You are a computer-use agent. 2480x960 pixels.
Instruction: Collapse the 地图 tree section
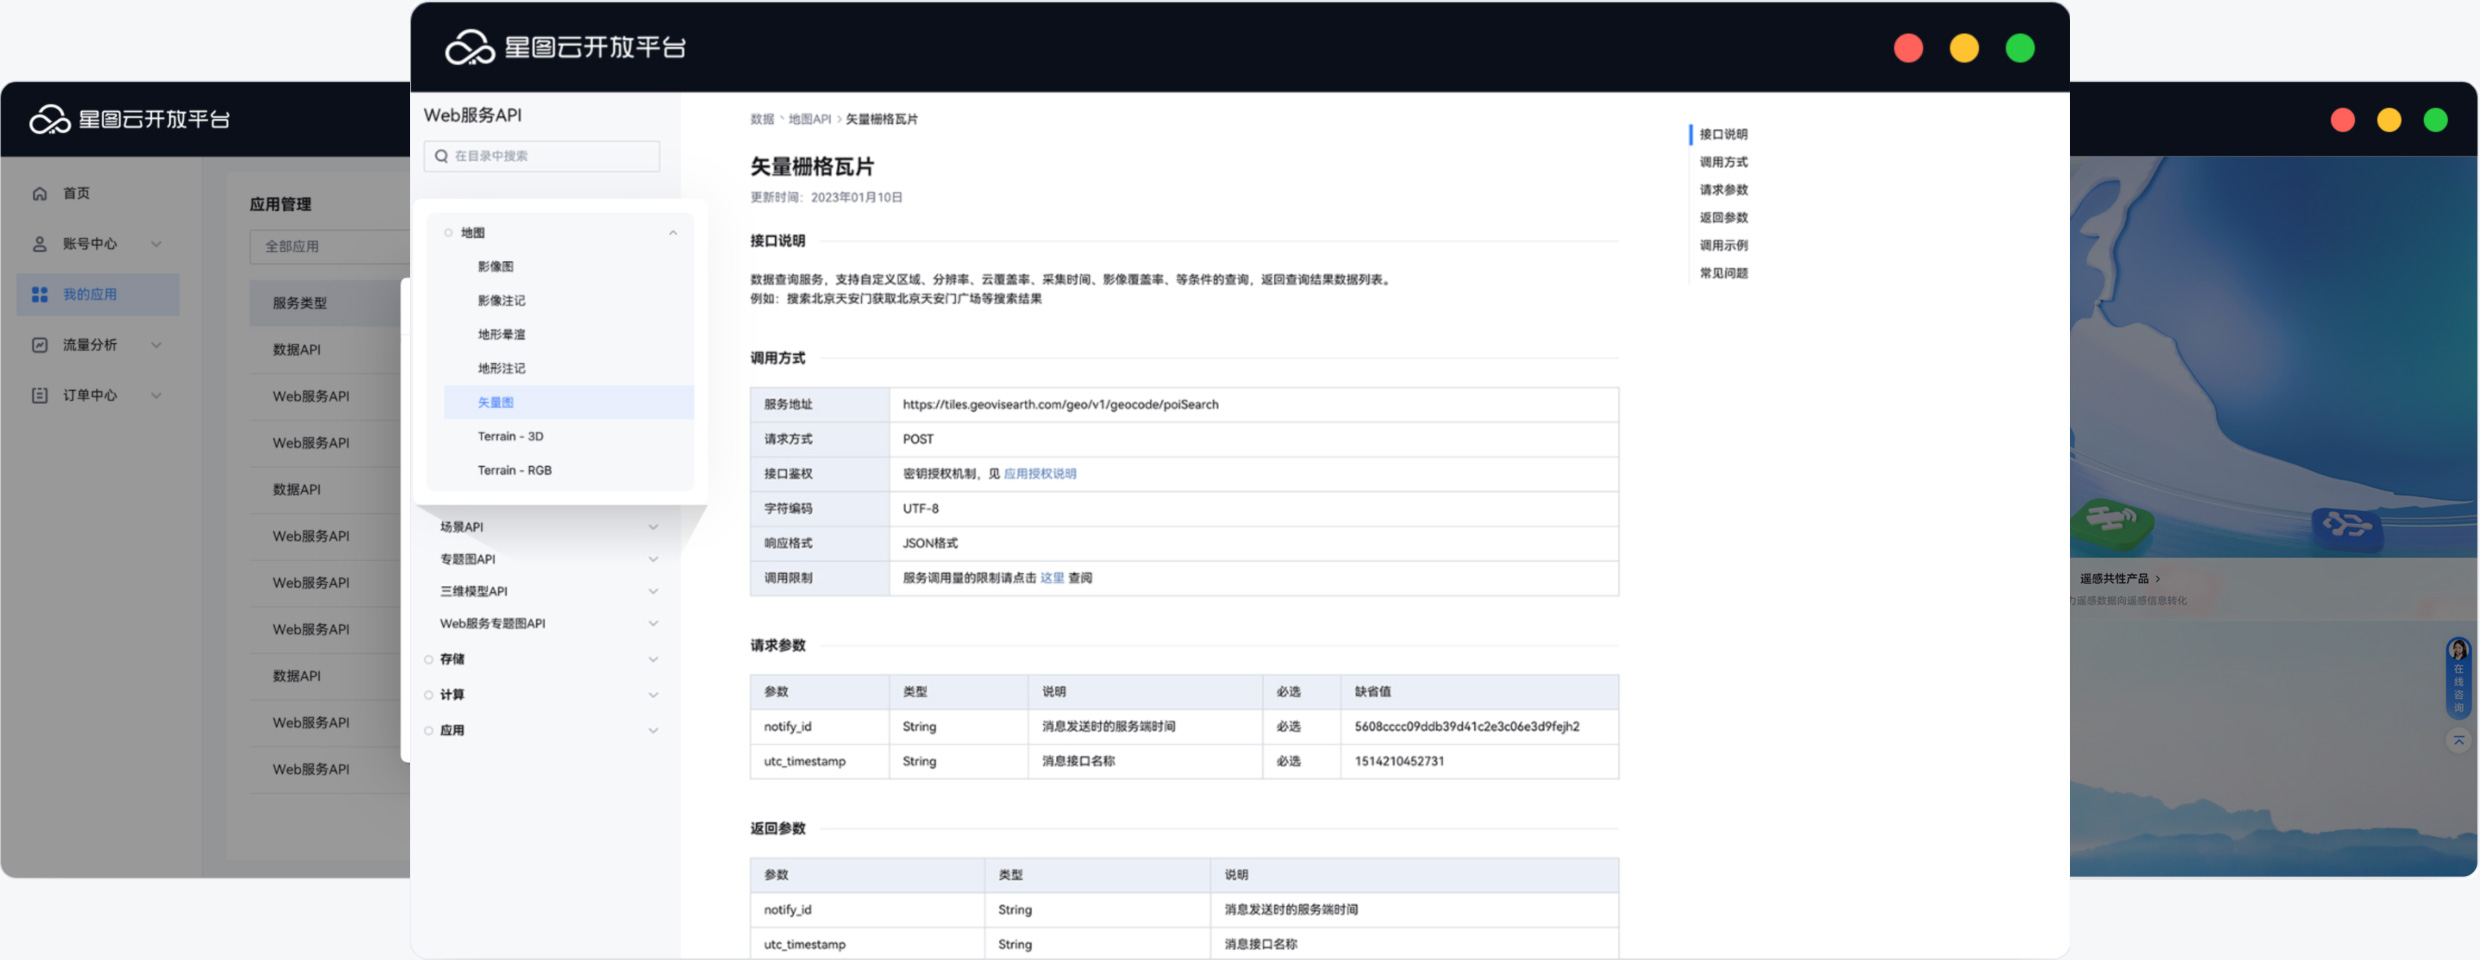click(673, 233)
